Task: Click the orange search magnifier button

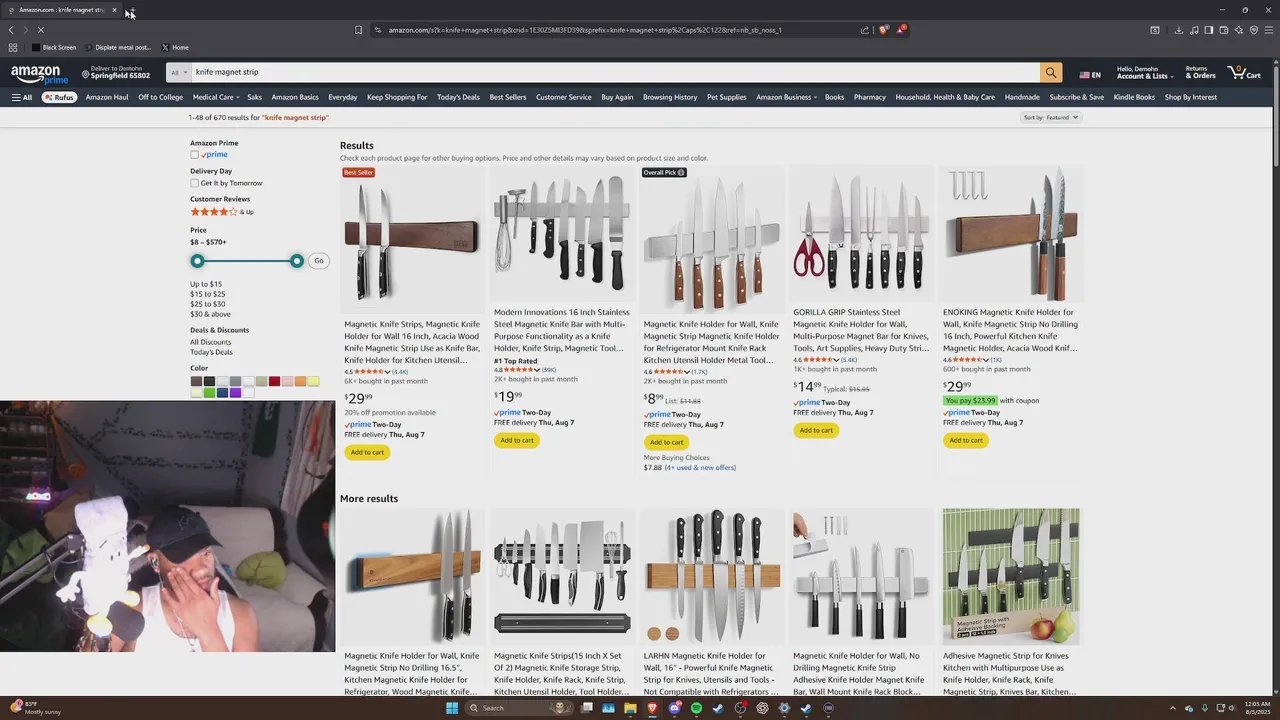Action: coord(1050,72)
